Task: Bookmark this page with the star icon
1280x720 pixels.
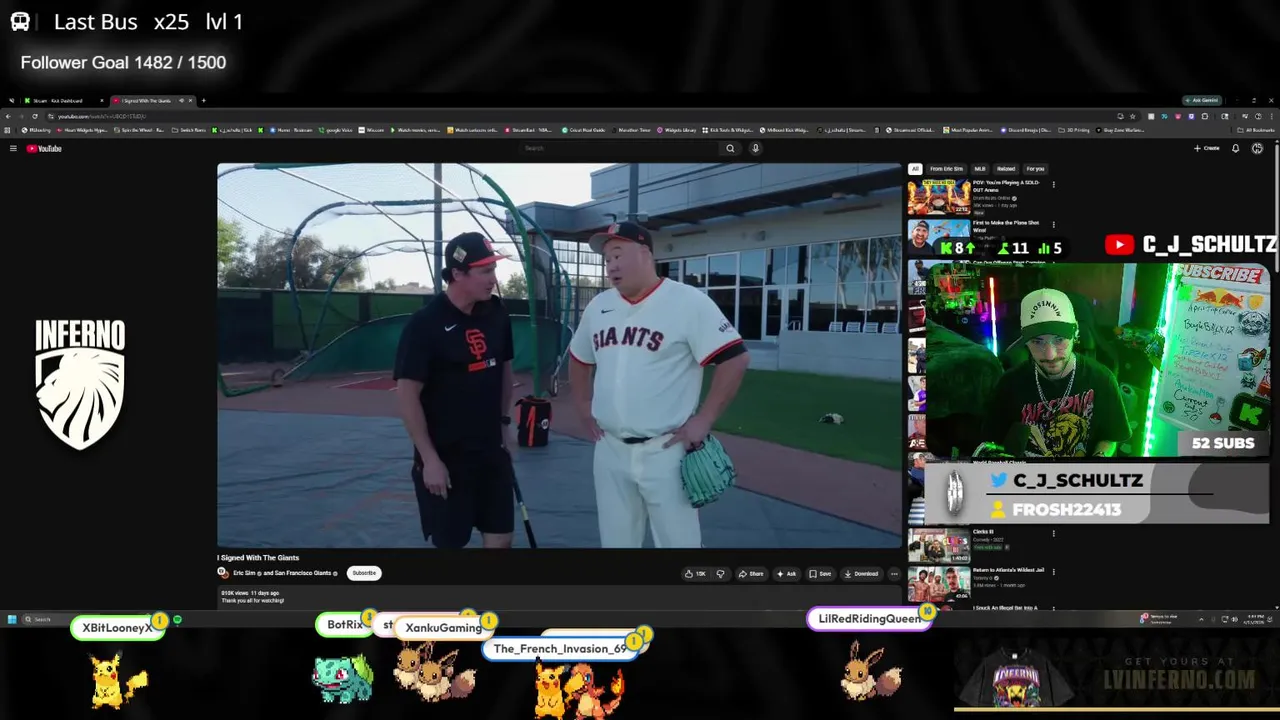Action: point(1132,116)
